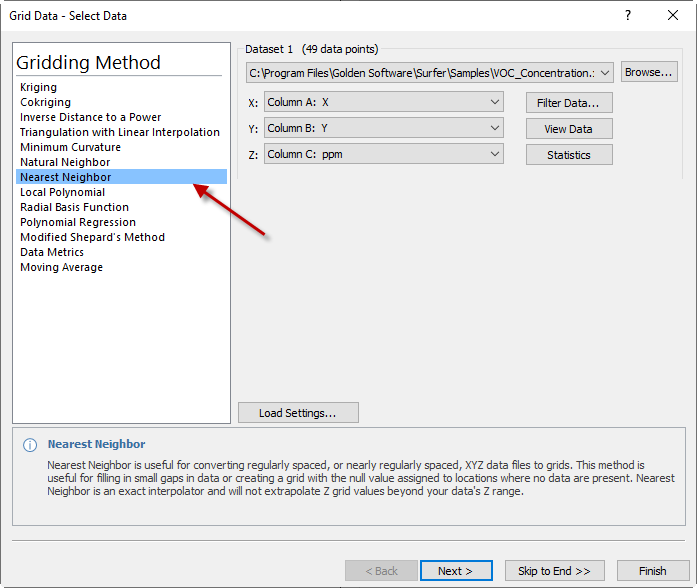
Task: Expand the Y column dropdown
Action: click(x=496, y=128)
